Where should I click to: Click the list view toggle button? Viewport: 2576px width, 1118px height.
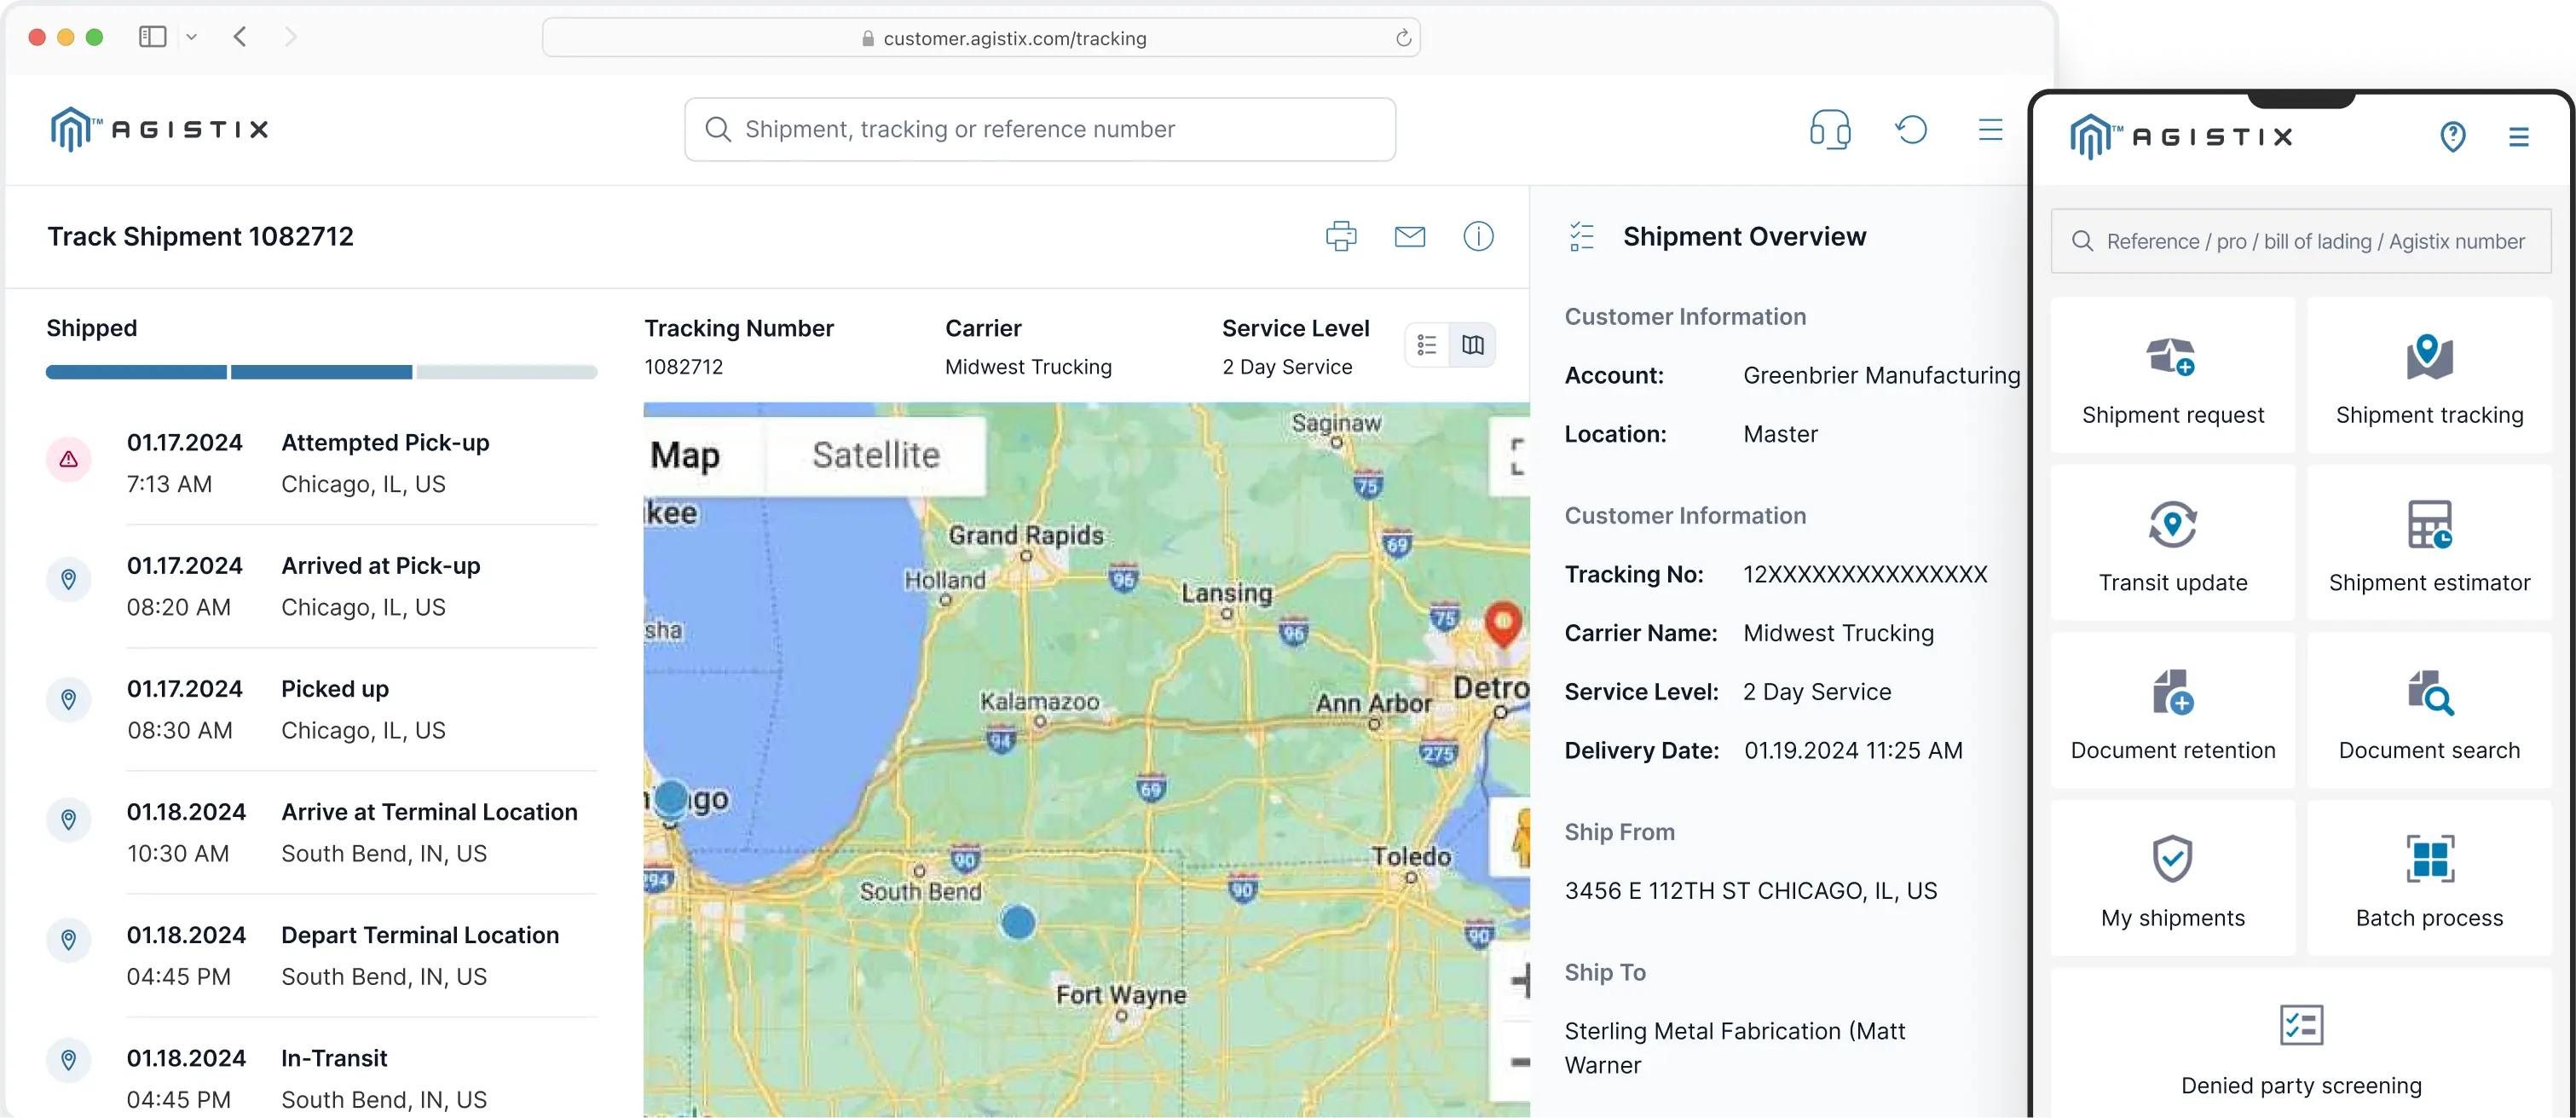pyautogui.click(x=1428, y=345)
